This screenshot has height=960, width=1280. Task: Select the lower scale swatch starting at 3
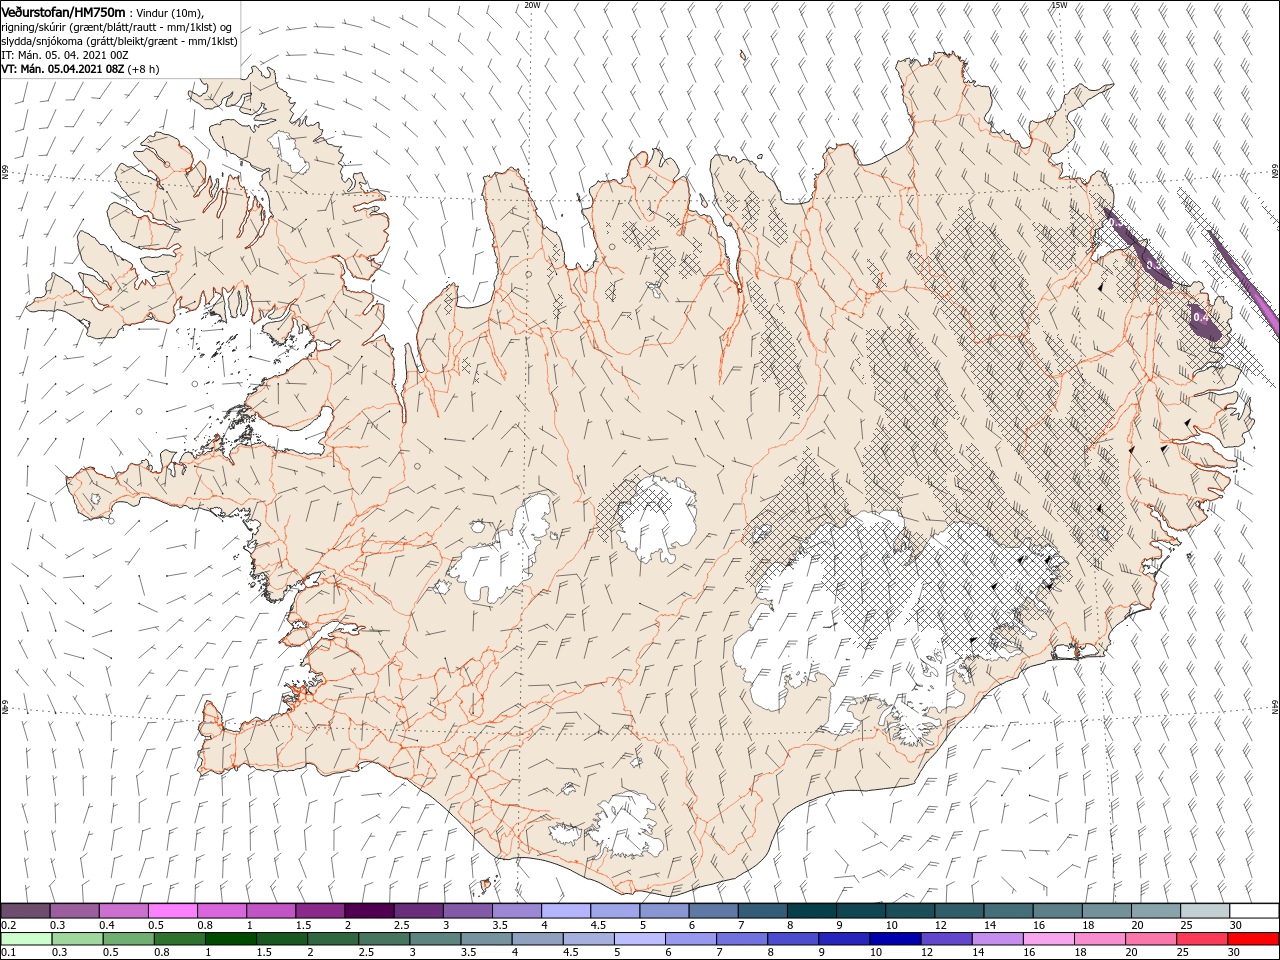(x=434, y=939)
